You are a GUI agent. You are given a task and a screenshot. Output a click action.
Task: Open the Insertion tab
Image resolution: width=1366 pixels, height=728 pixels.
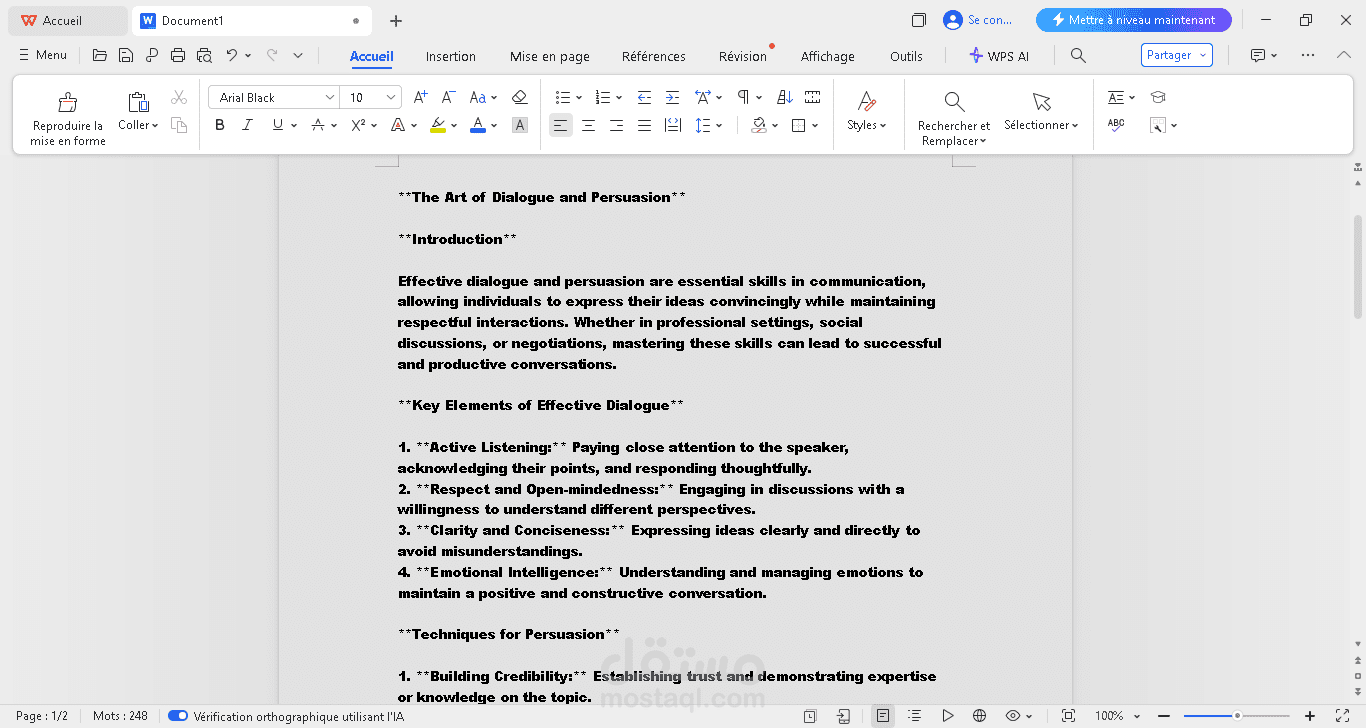pyautogui.click(x=450, y=56)
